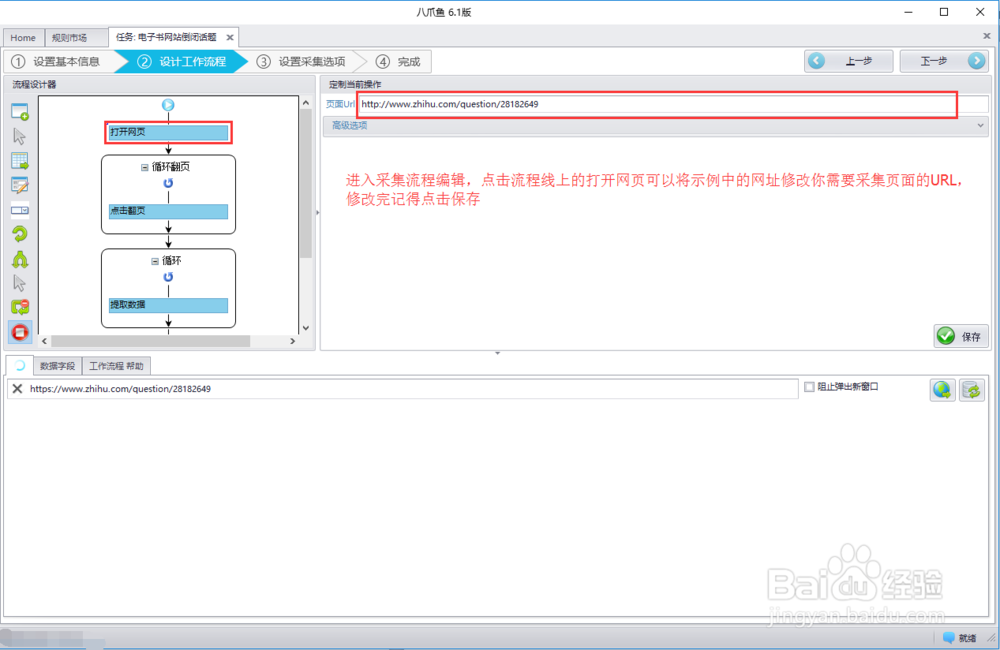The height and width of the screenshot is (650, 1000).
Task: Select the loading browser tab left of 数据字段
Action: [20, 366]
